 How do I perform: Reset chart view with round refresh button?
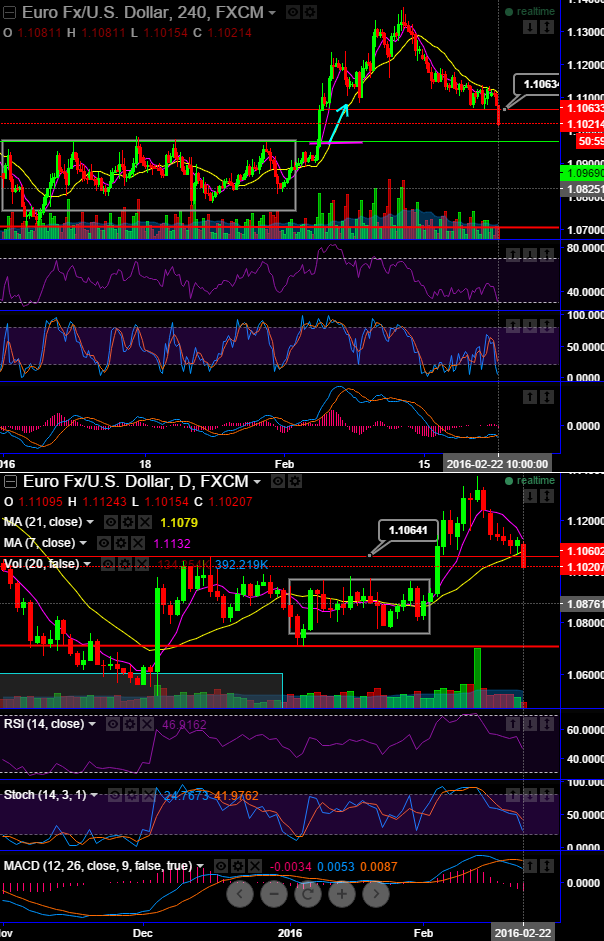click(307, 894)
